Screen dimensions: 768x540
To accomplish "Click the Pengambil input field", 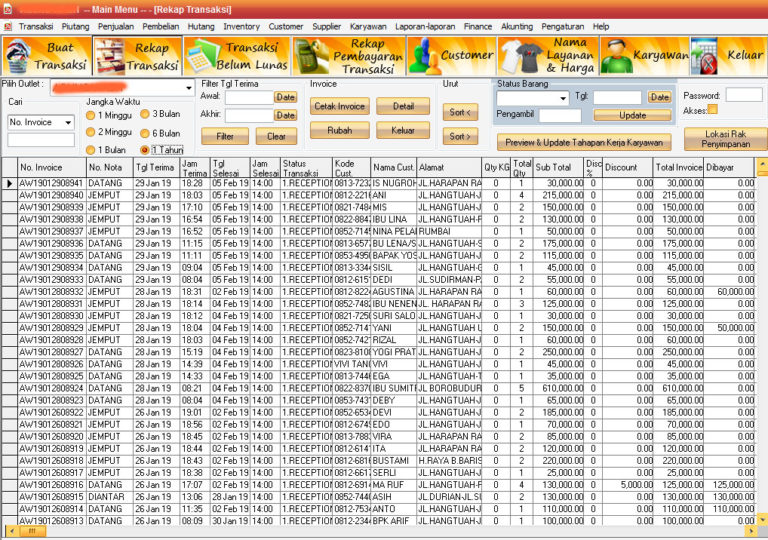I will [x=560, y=116].
